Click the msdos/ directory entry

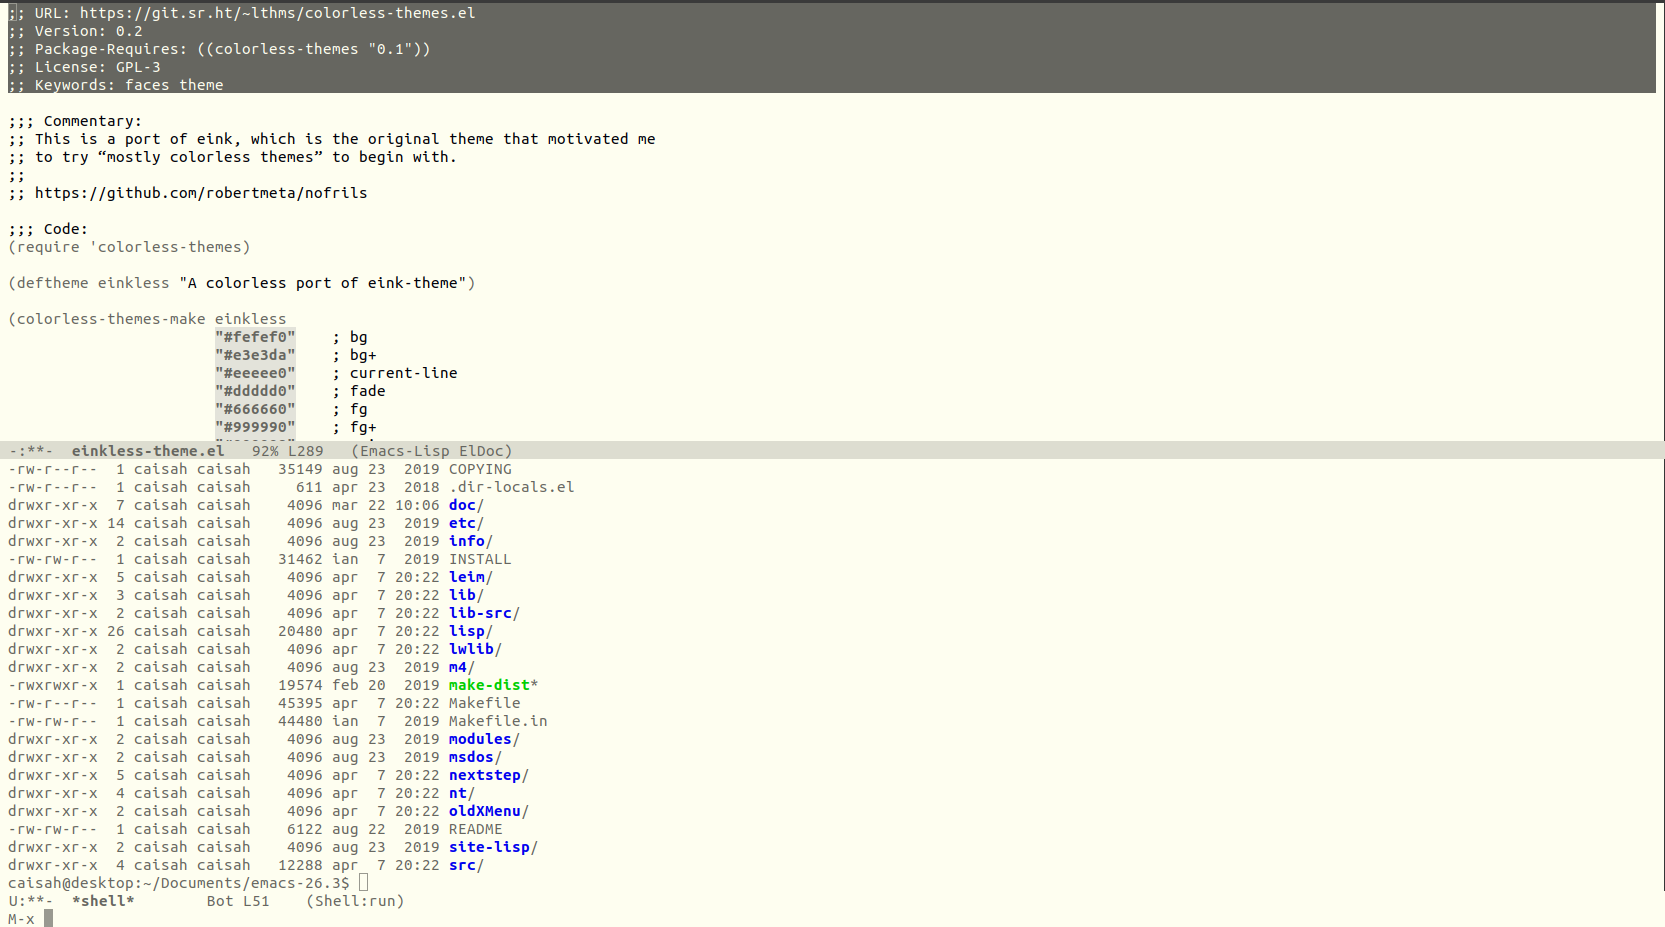pos(475,757)
